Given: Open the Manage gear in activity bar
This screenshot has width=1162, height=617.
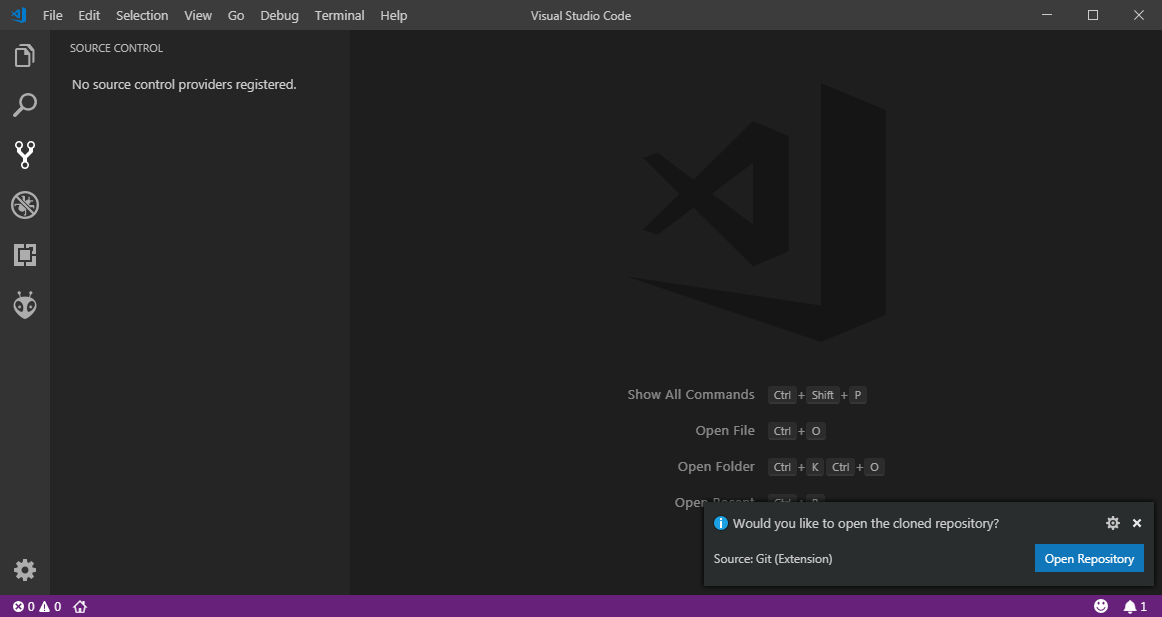Looking at the screenshot, I should click(x=24, y=570).
